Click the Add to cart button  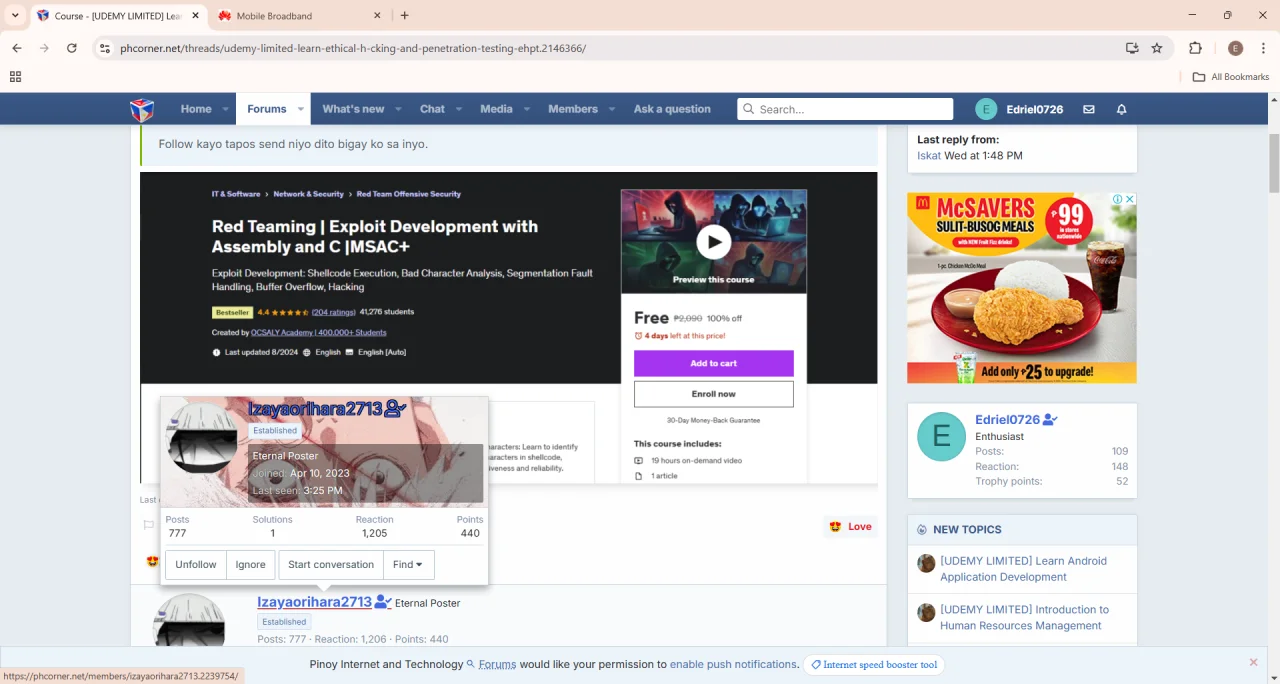[714, 363]
